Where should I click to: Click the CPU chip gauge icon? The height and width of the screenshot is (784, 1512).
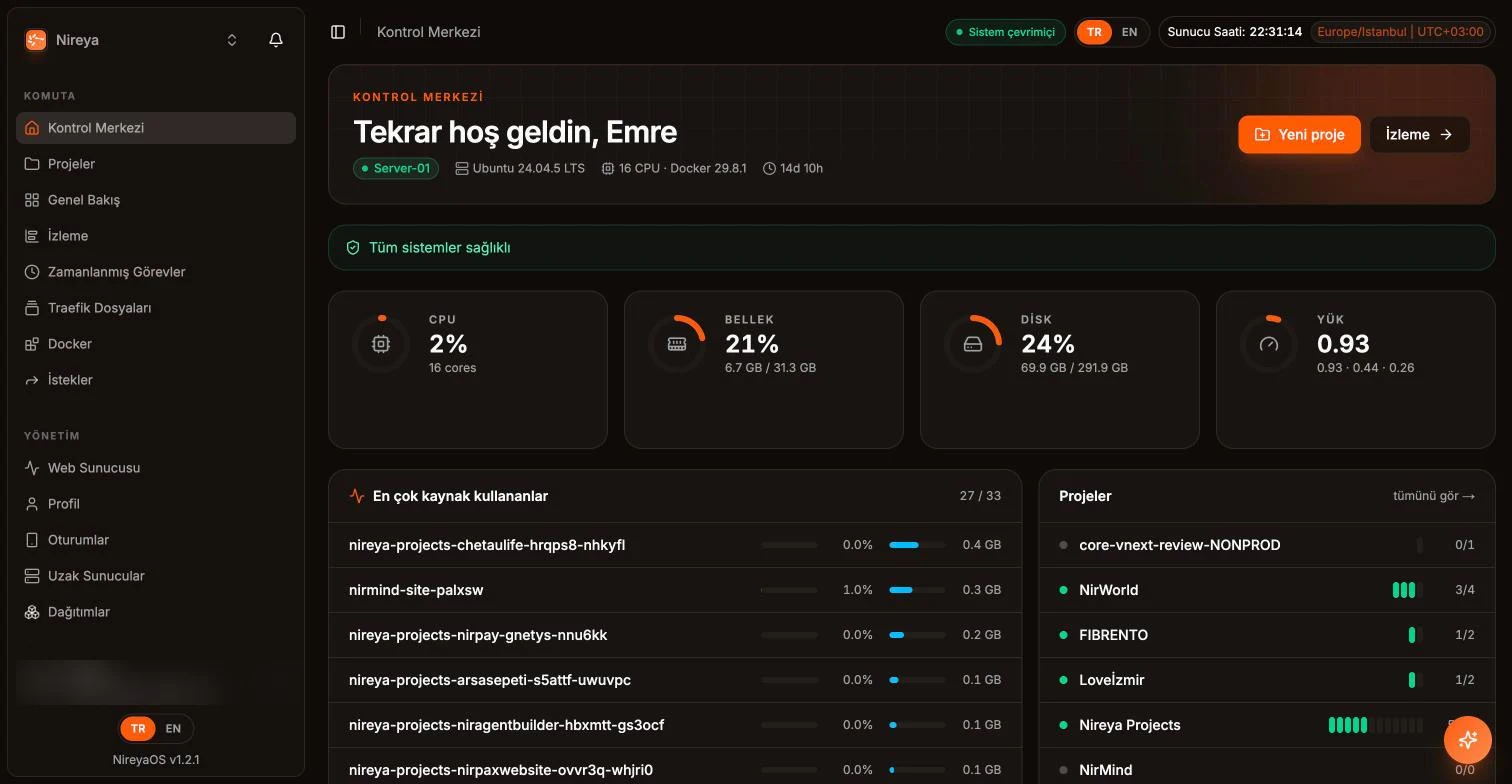tap(381, 344)
